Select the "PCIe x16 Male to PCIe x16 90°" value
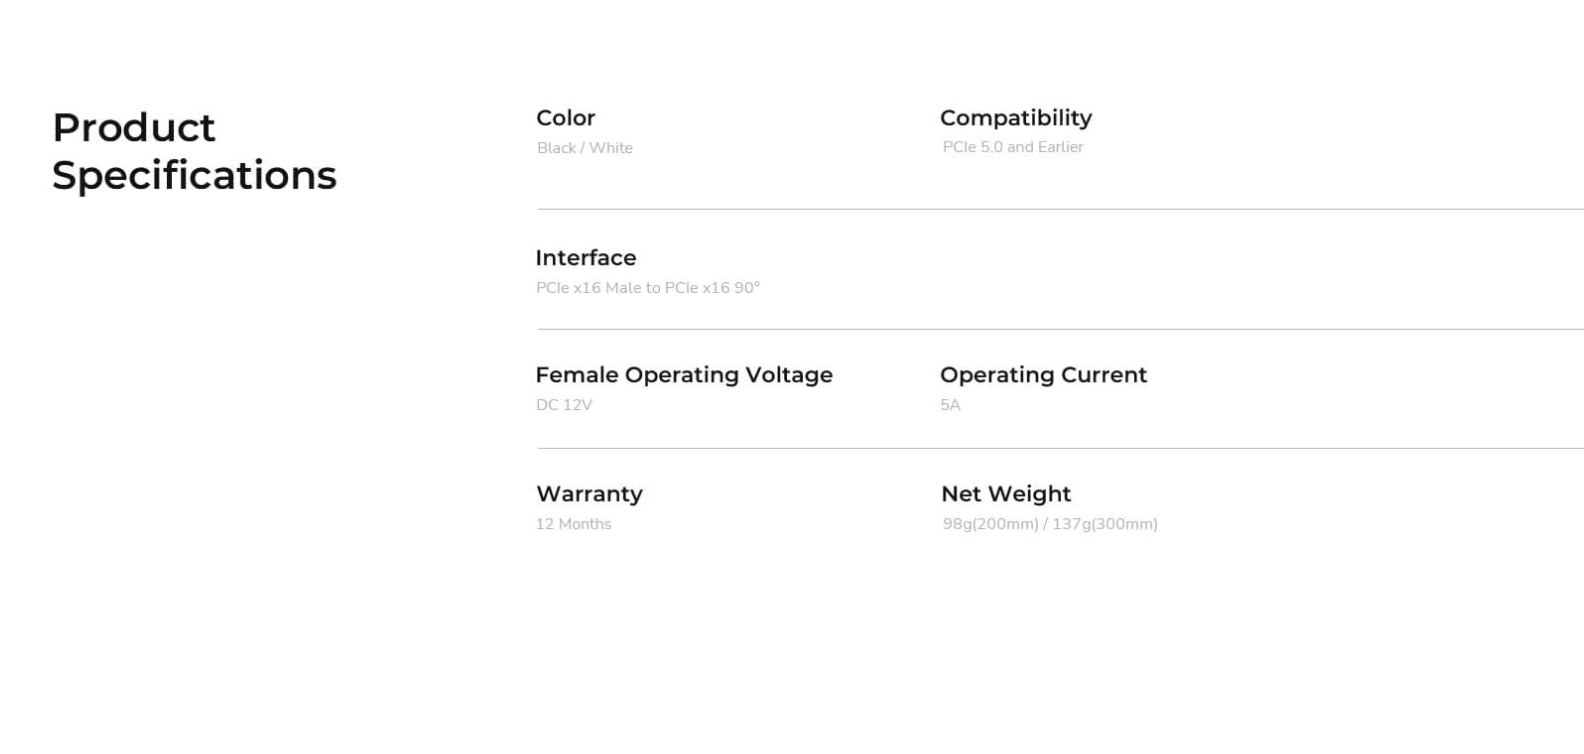The width and height of the screenshot is (1584, 754). [647, 288]
